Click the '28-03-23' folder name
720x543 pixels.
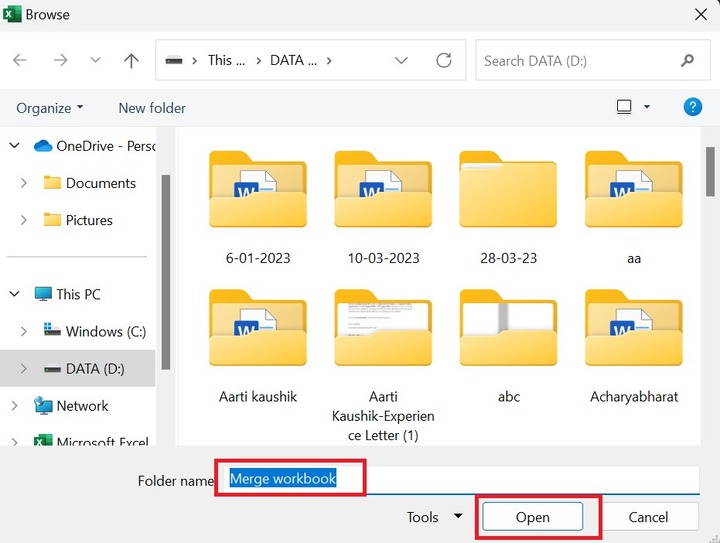click(508, 258)
